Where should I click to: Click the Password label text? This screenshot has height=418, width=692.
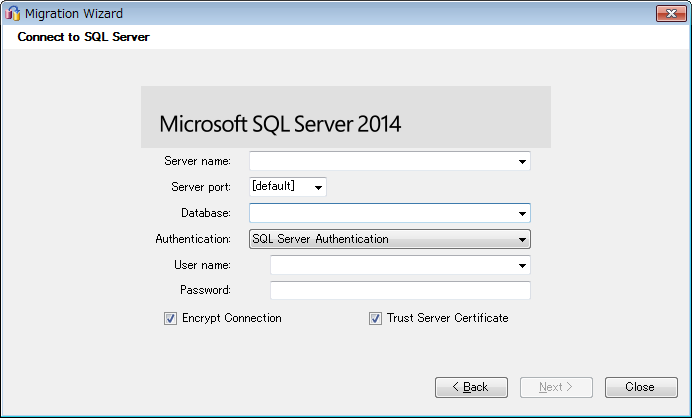point(205,290)
